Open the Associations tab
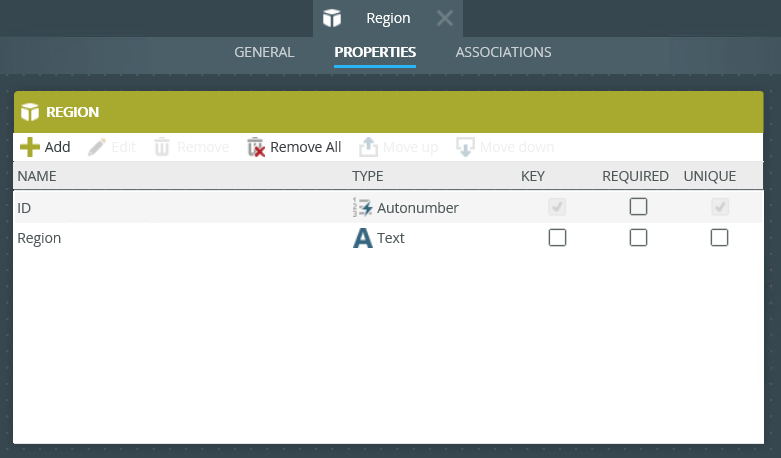Viewport: 781px width, 458px height. (503, 52)
